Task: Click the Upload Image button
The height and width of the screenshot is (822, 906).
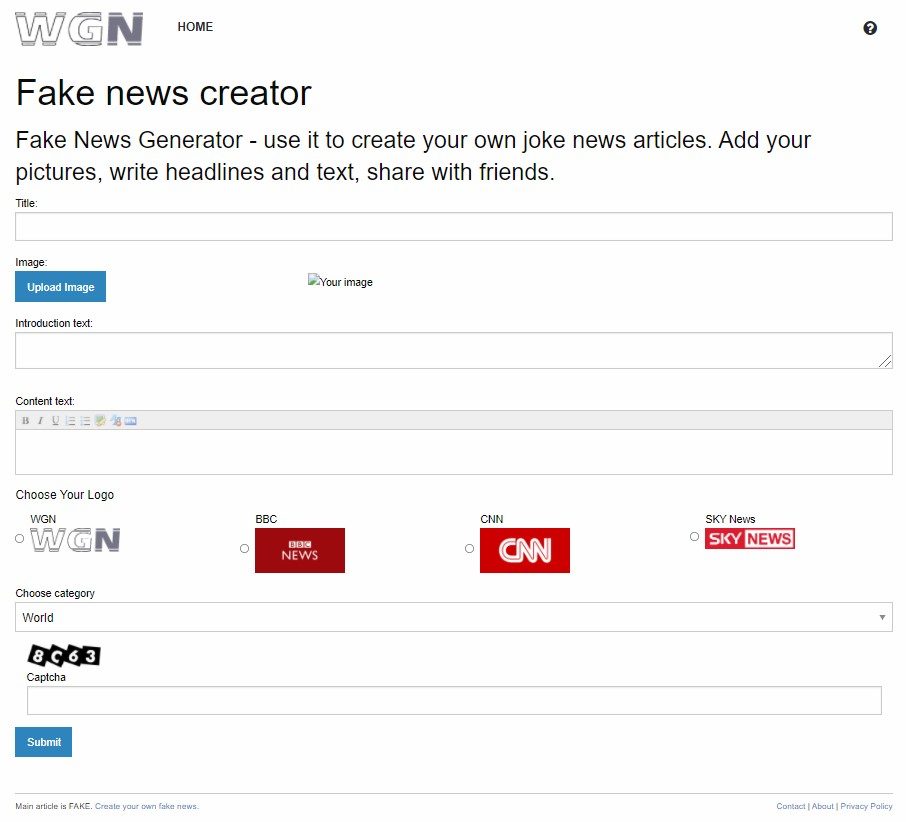Action: point(60,287)
